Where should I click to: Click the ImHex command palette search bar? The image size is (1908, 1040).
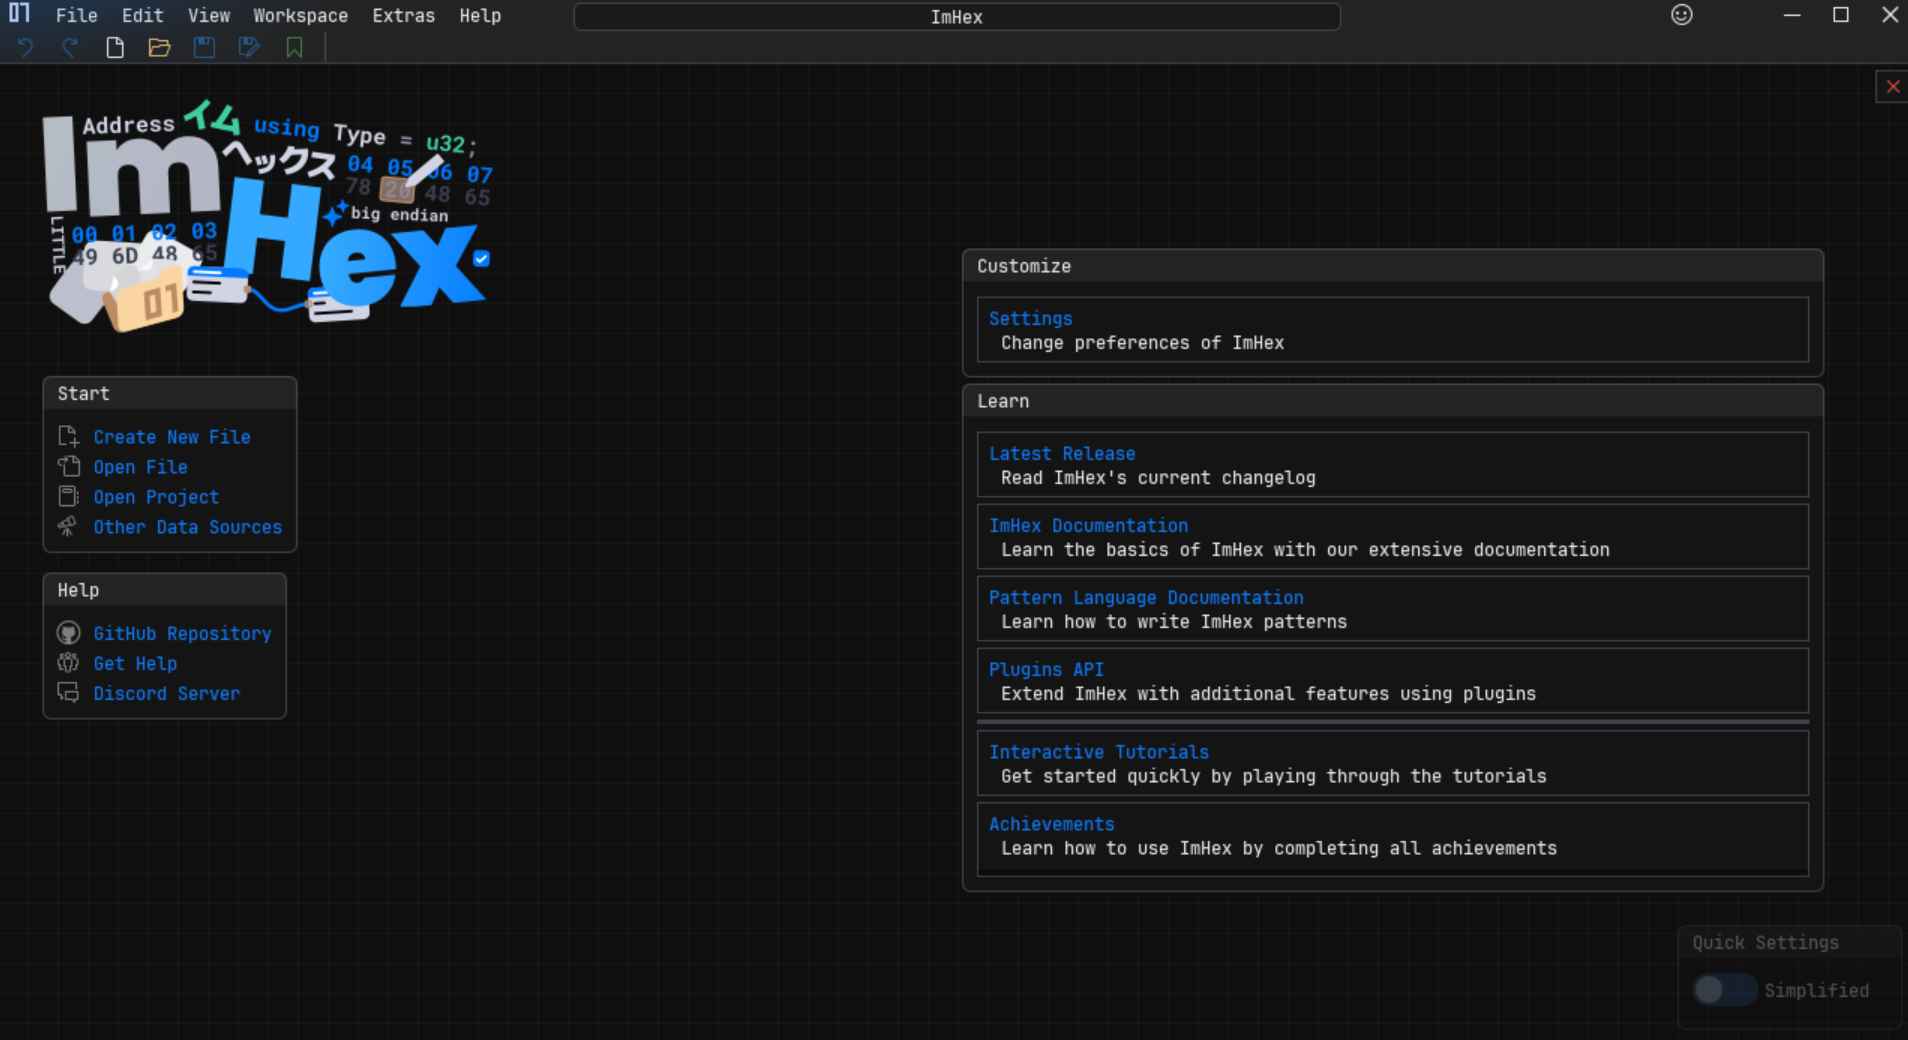click(x=955, y=16)
